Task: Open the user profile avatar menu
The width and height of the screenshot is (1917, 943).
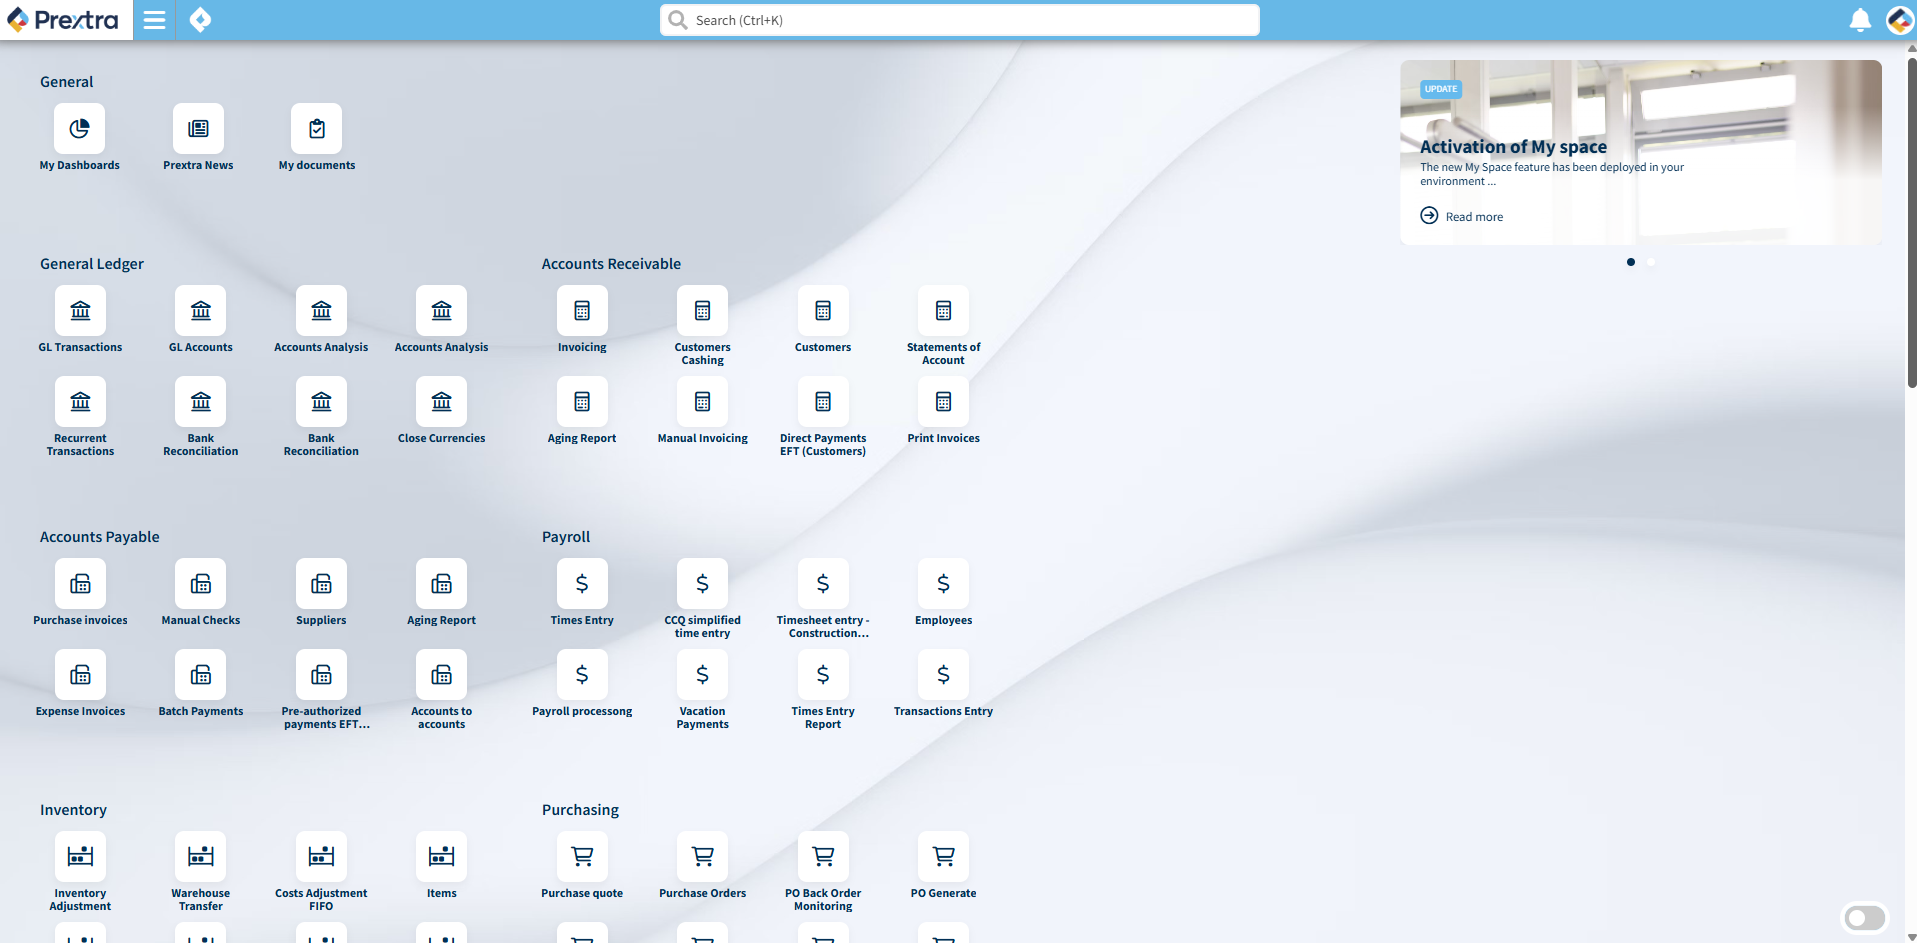Action: tap(1899, 20)
